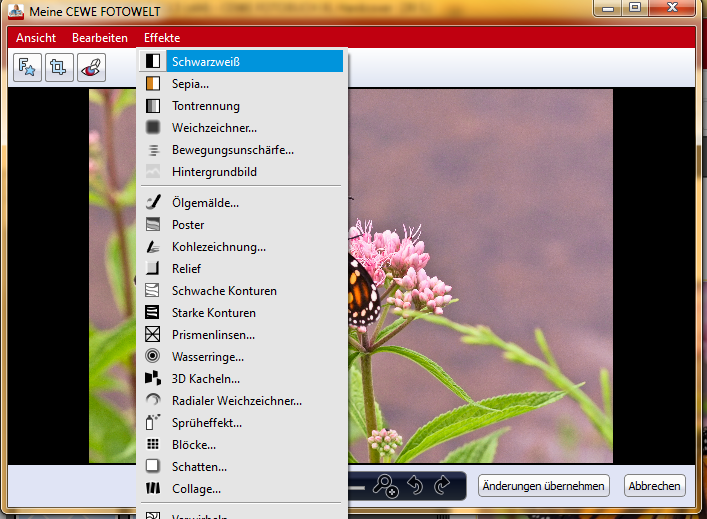Click the Prismenlinsen crossed-box icon
The width and height of the screenshot is (707, 519).
pyautogui.click(x=152, y=334)
